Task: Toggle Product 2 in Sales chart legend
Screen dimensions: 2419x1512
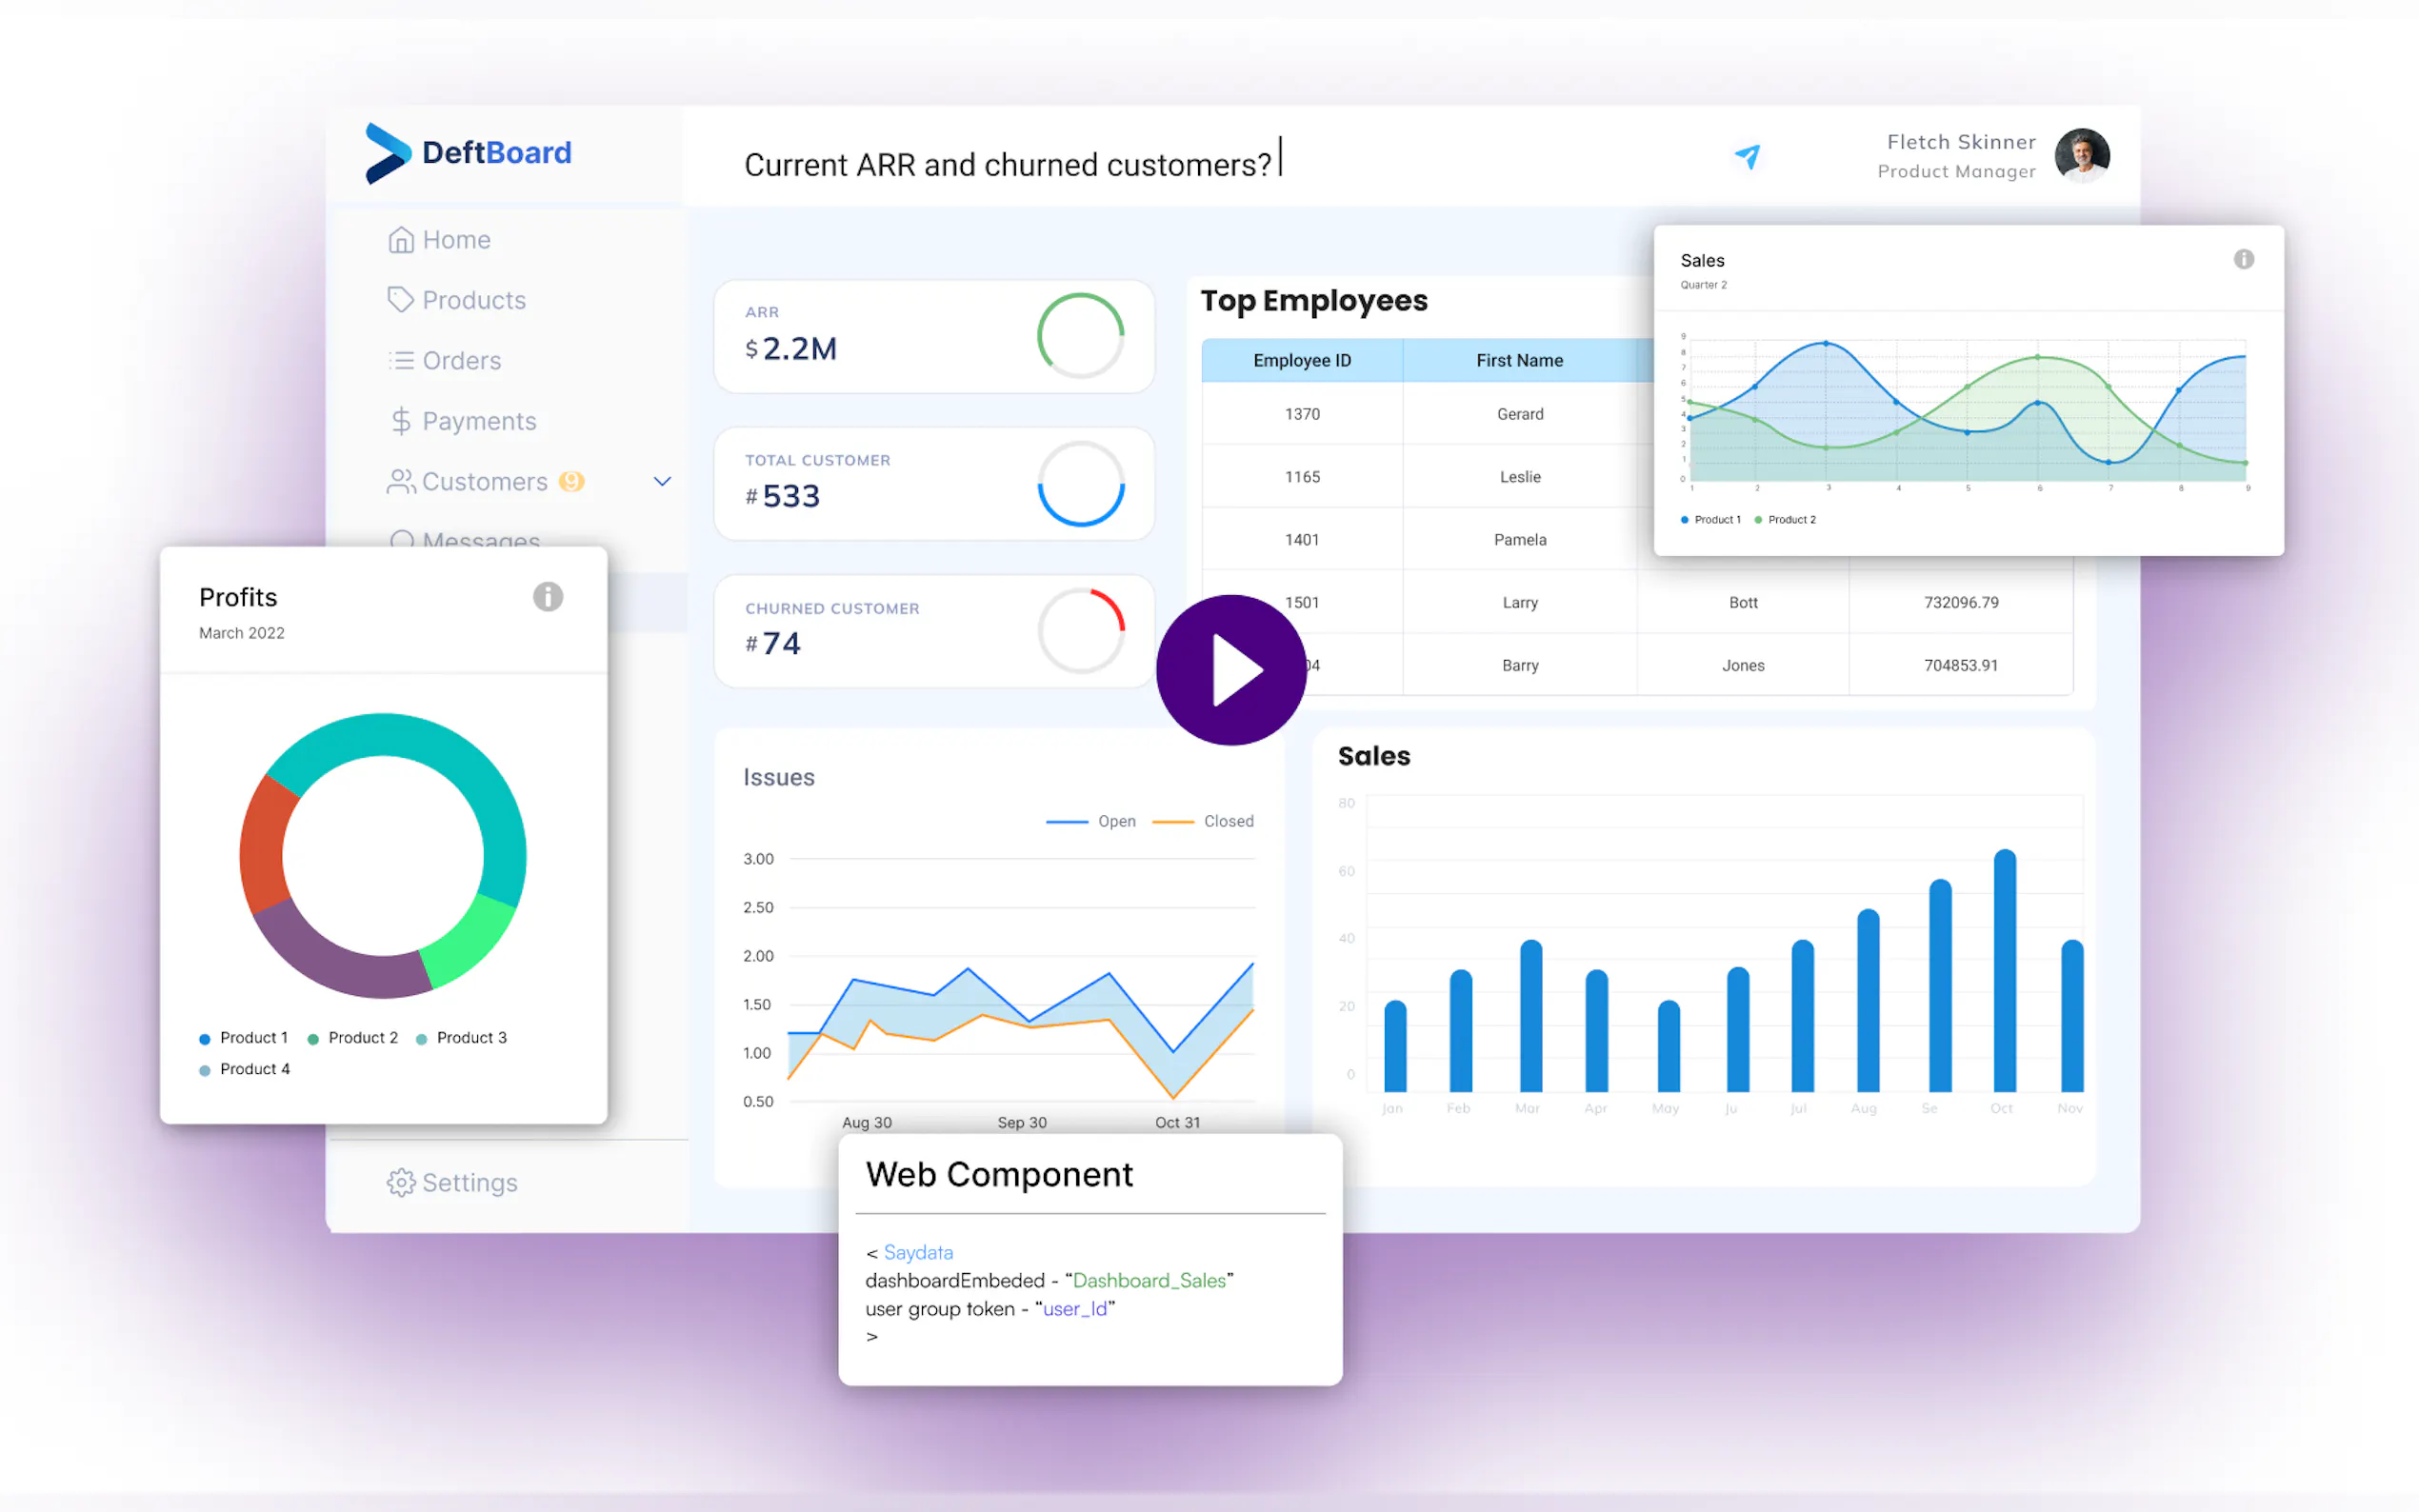Action: (x=1785, y=520)
